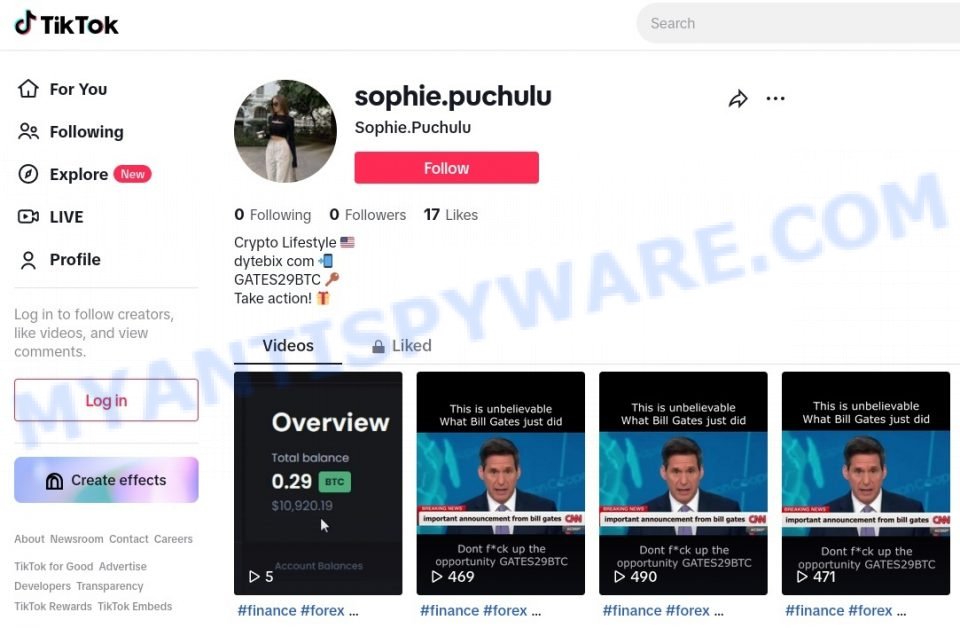This screenshot has width=960, height=628.
Task: Click the Transparency footer link
Action: (x=110, y=586)
